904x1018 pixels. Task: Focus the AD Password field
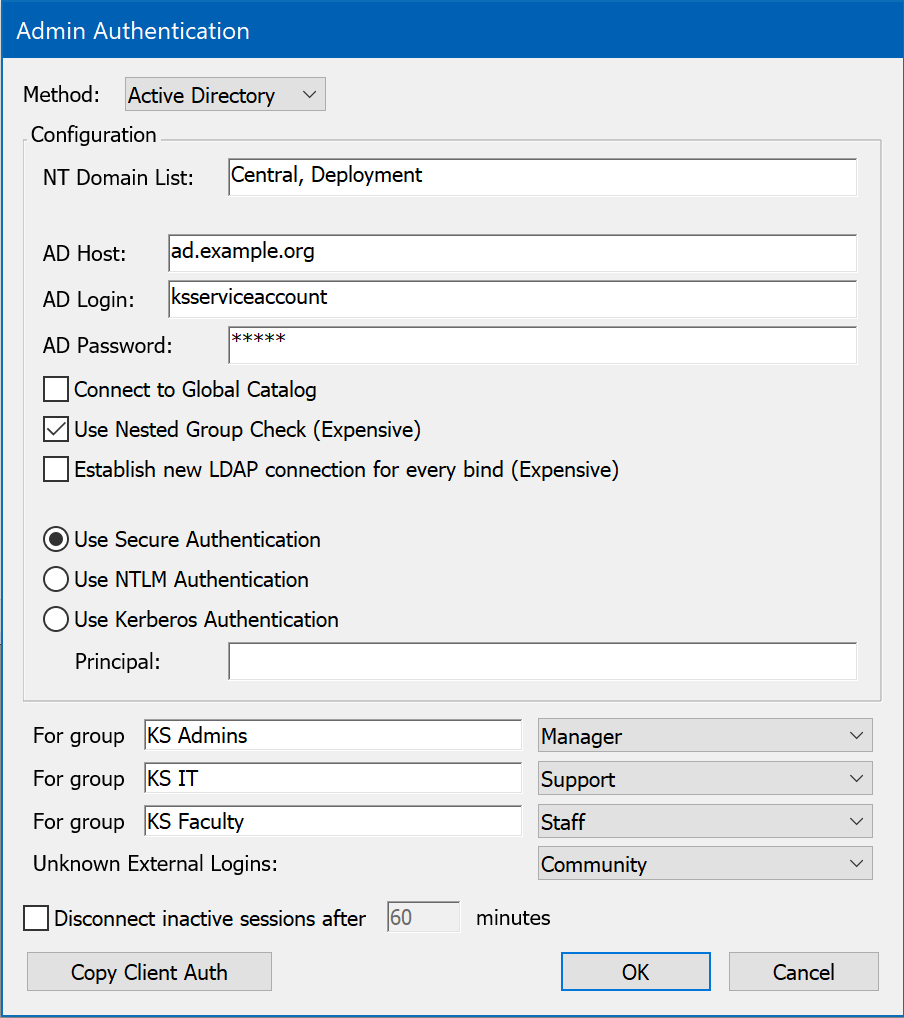coord(541,345)
